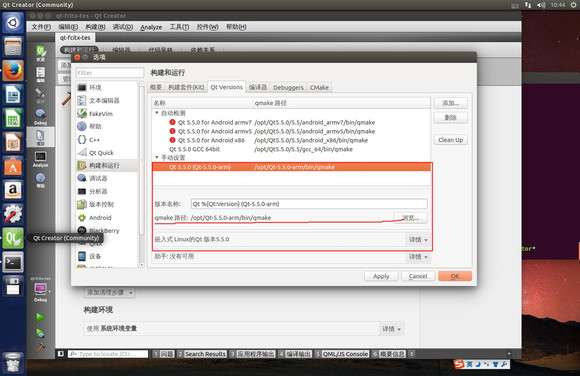Switch to the 概要 tab
580x376 pixels.
pos(156,87)
